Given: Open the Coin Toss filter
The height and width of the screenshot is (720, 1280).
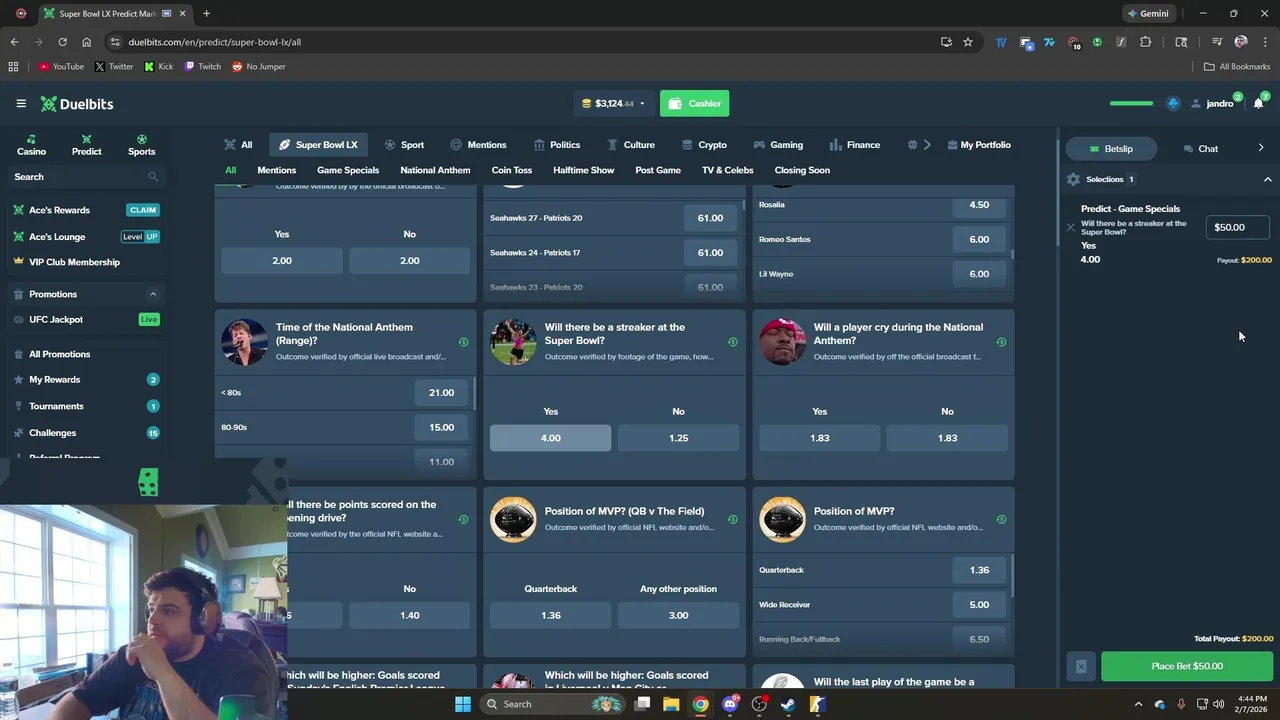Looking at the screenshot, I should 511,170.
